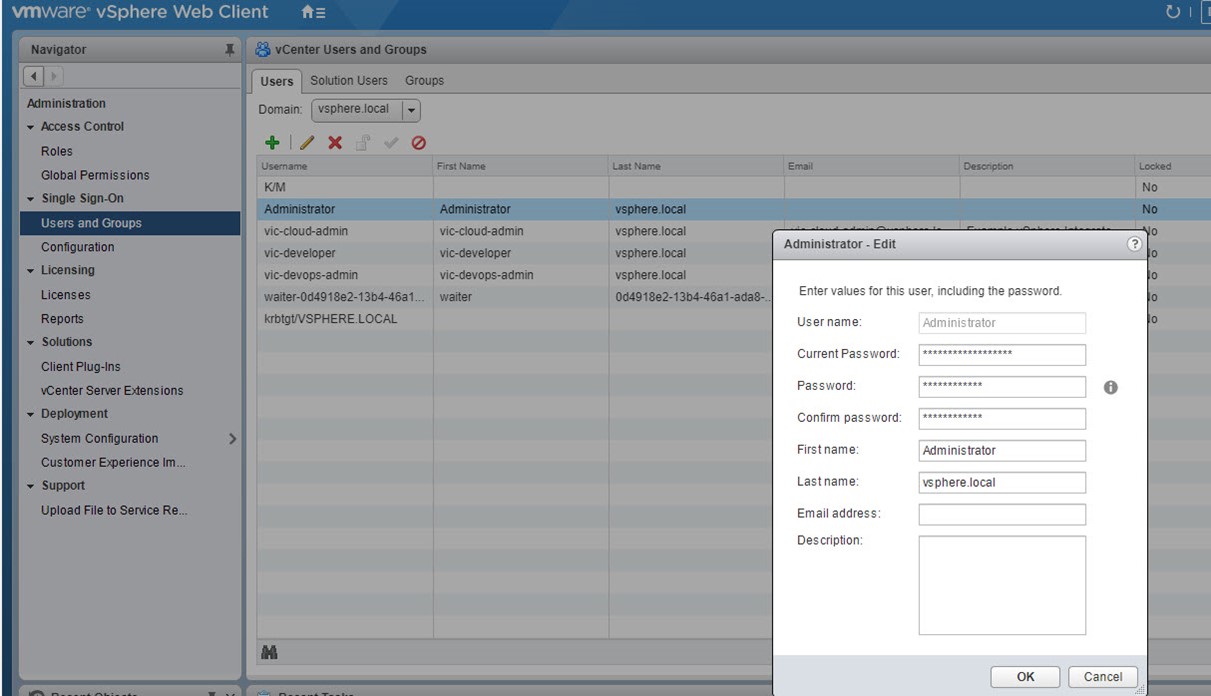Screen dimensions: 1211x696
Task: Go back using Navigator history arrow
Action: tap(34, 76)
